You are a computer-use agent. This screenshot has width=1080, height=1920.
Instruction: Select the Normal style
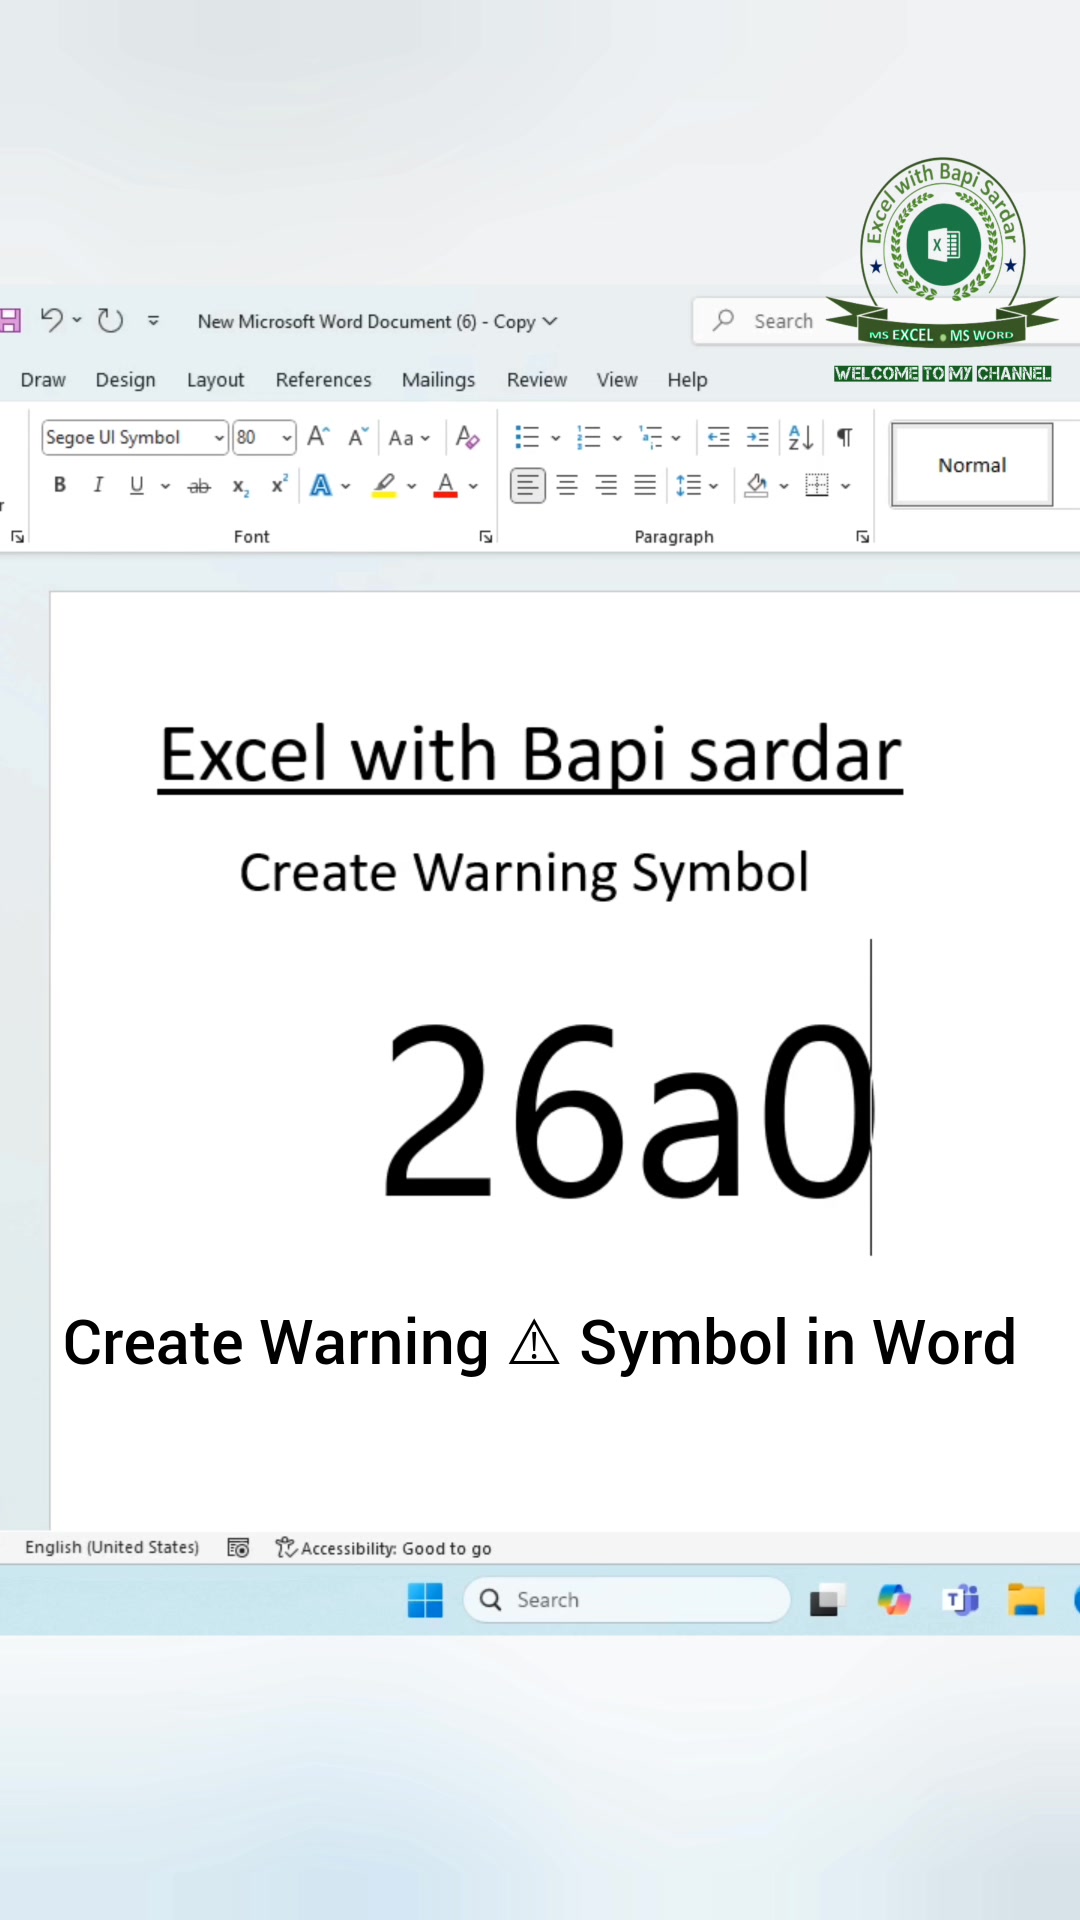tap(972, 465)
